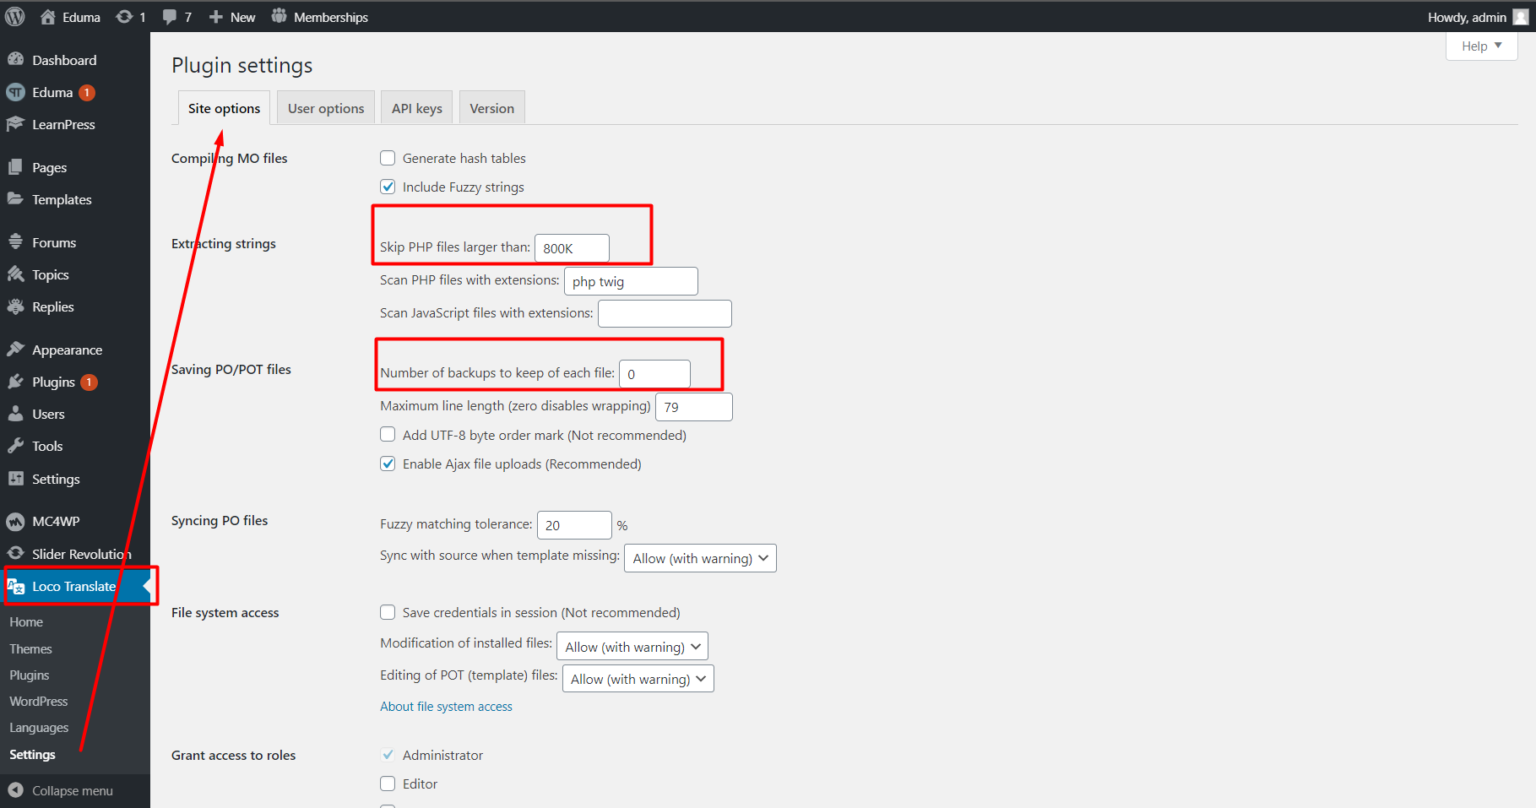1536x808 pixels.
Task: Click the updates icon in admin bar
Action: [x=122, y=16]
